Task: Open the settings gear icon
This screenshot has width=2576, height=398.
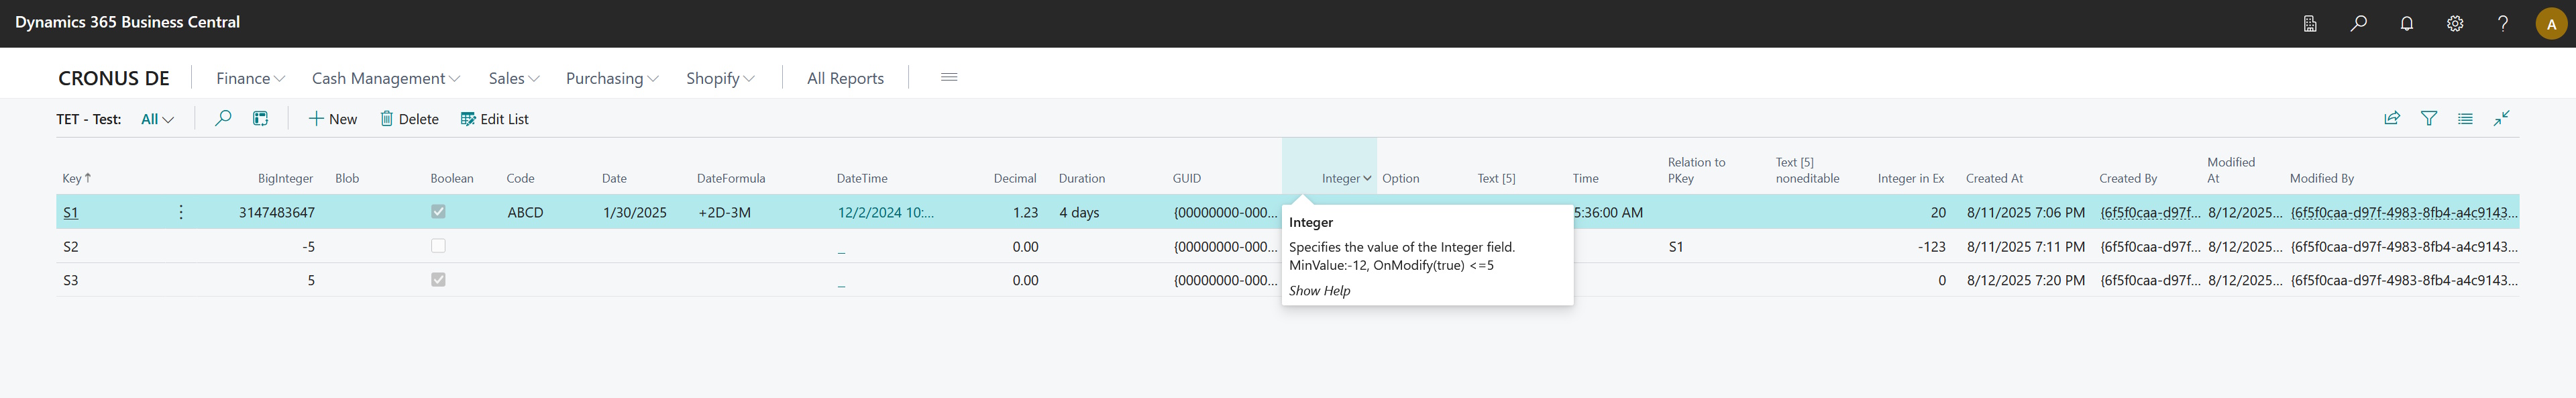Action: click(2455, 23)
